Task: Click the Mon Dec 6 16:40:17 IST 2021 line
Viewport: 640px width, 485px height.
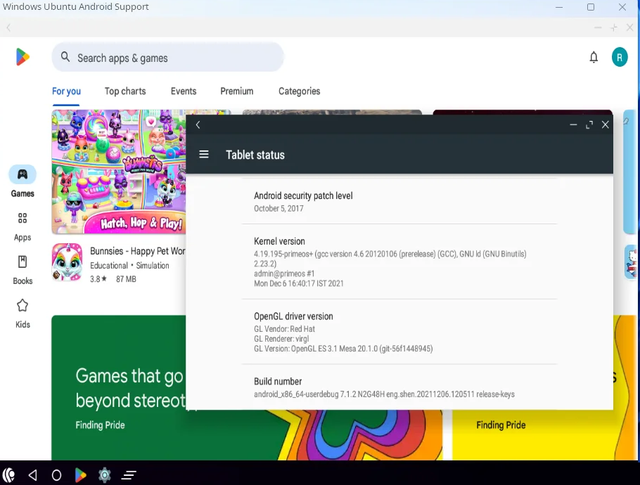Action: click(x=298, y=283)
